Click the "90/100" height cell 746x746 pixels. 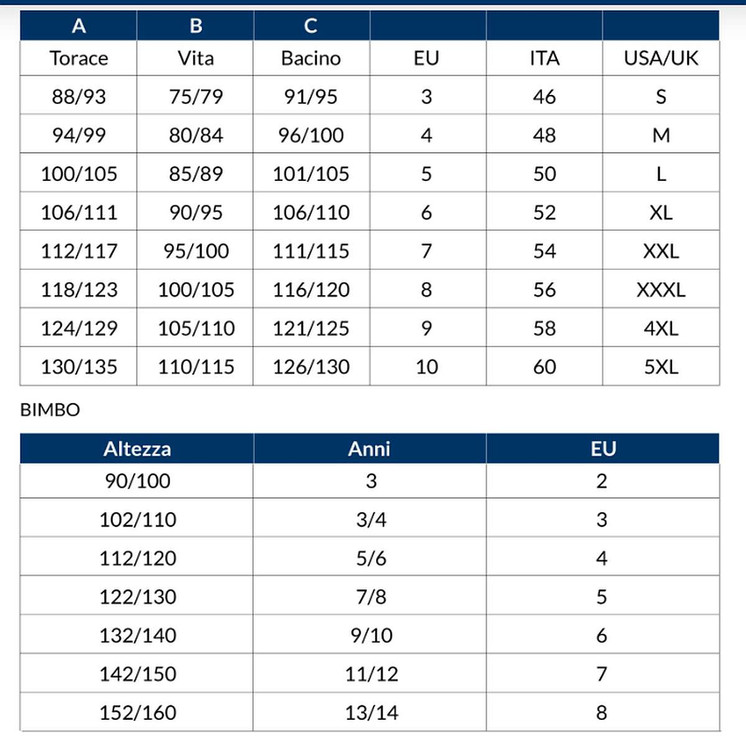137,481
